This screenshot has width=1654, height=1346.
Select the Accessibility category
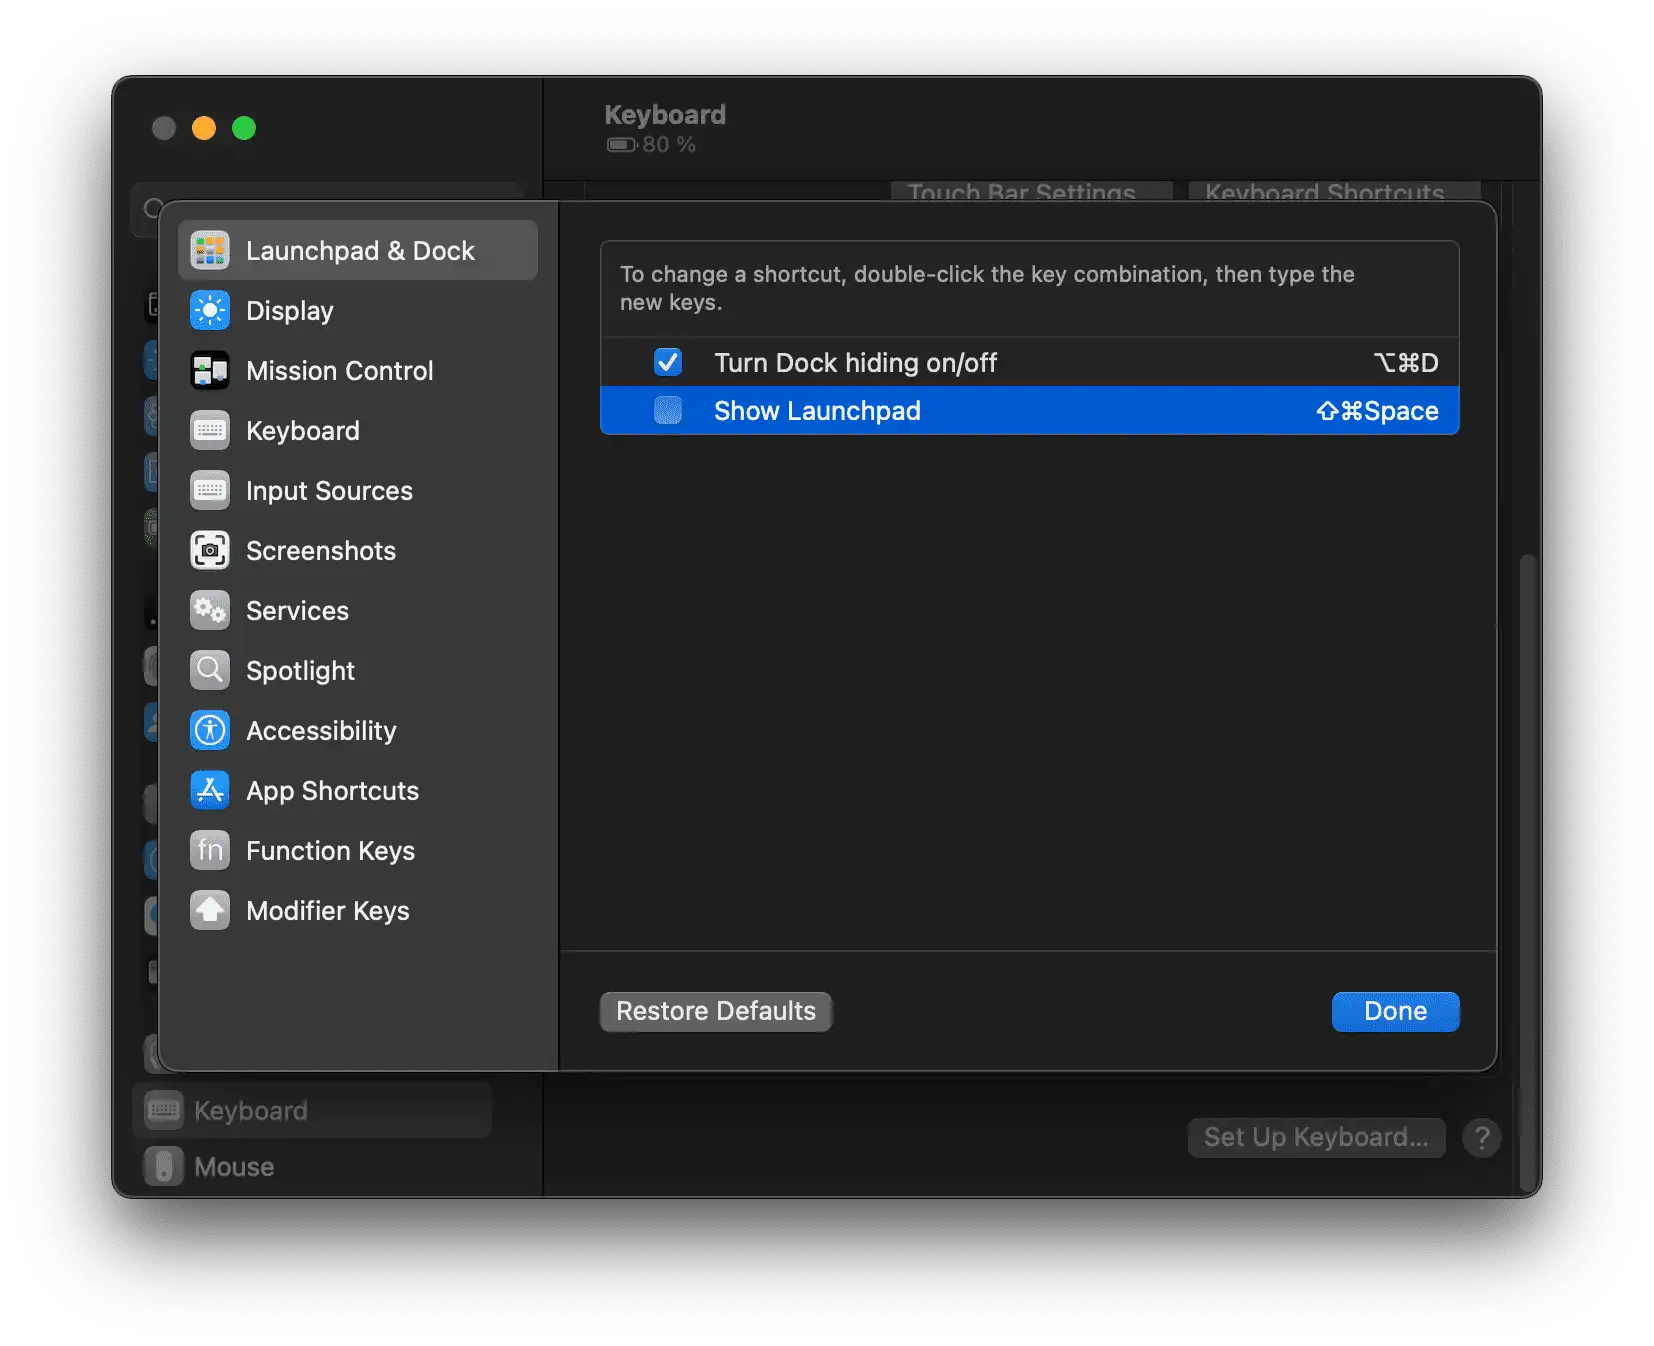[321, 730]
